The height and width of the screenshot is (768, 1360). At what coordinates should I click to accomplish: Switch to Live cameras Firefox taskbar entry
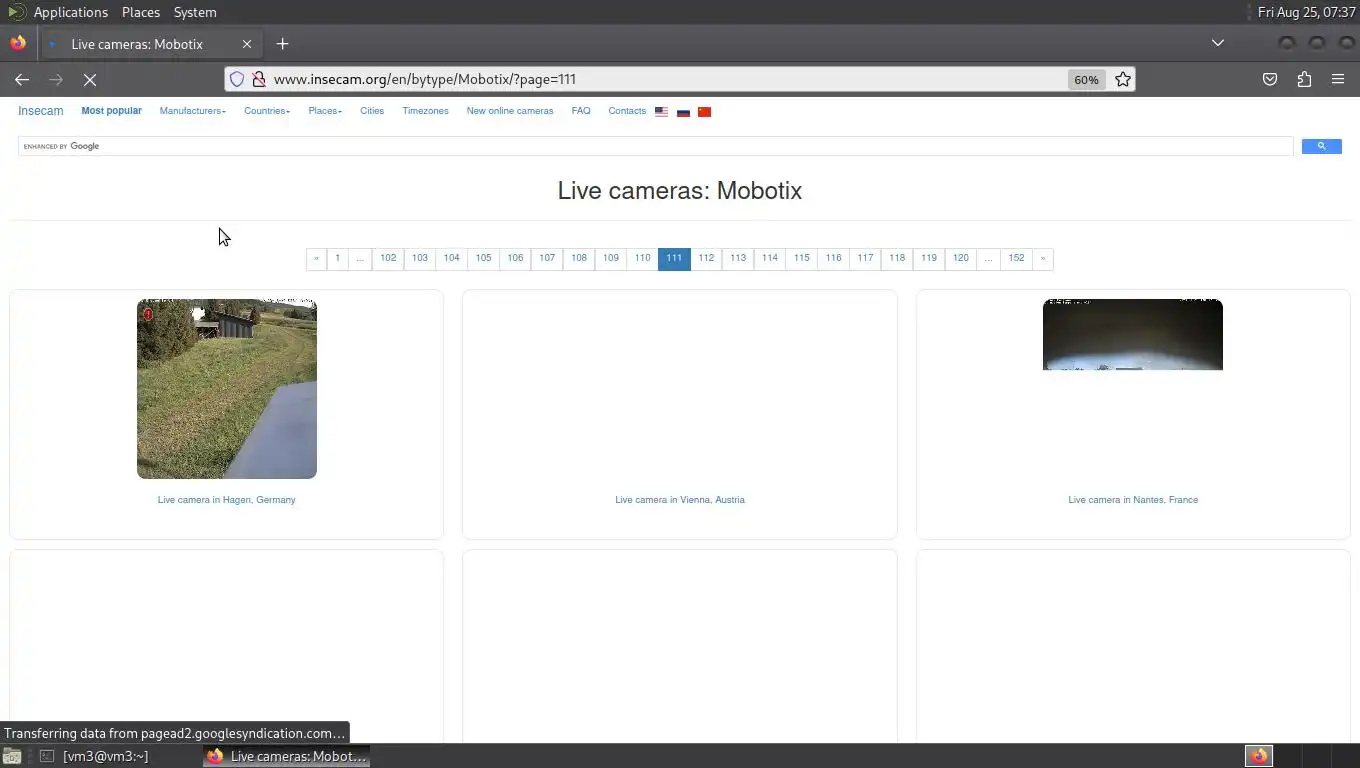(286, 756)
